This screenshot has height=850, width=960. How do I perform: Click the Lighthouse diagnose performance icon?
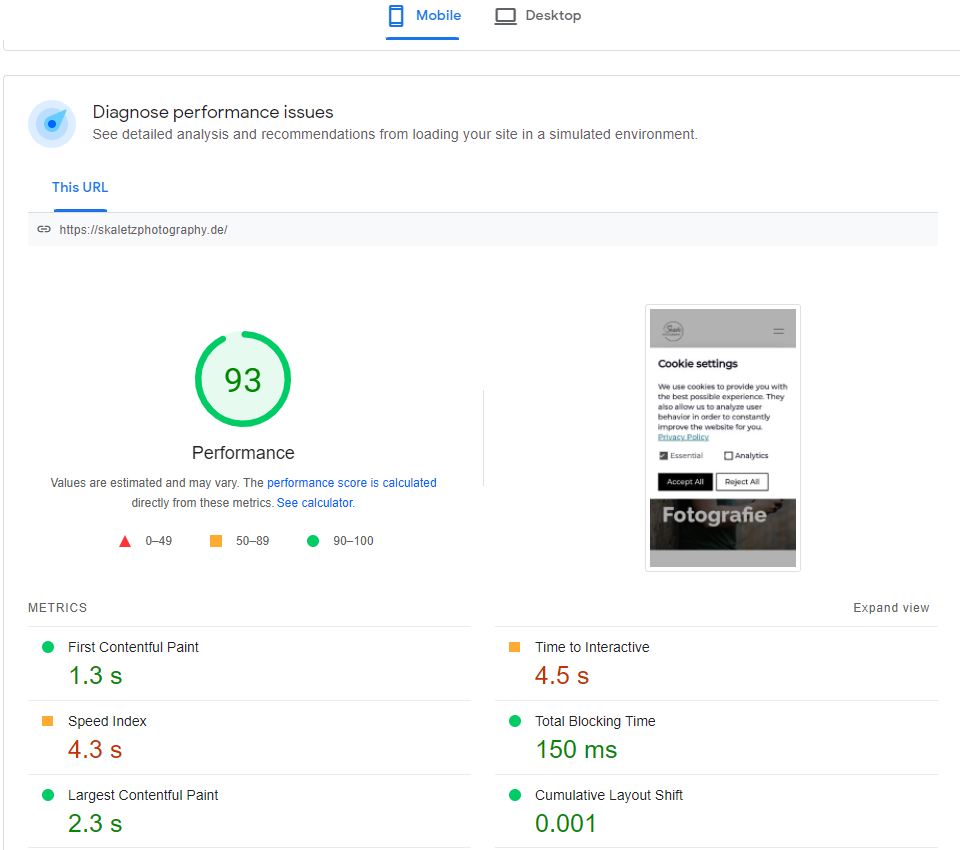point(52,124)
